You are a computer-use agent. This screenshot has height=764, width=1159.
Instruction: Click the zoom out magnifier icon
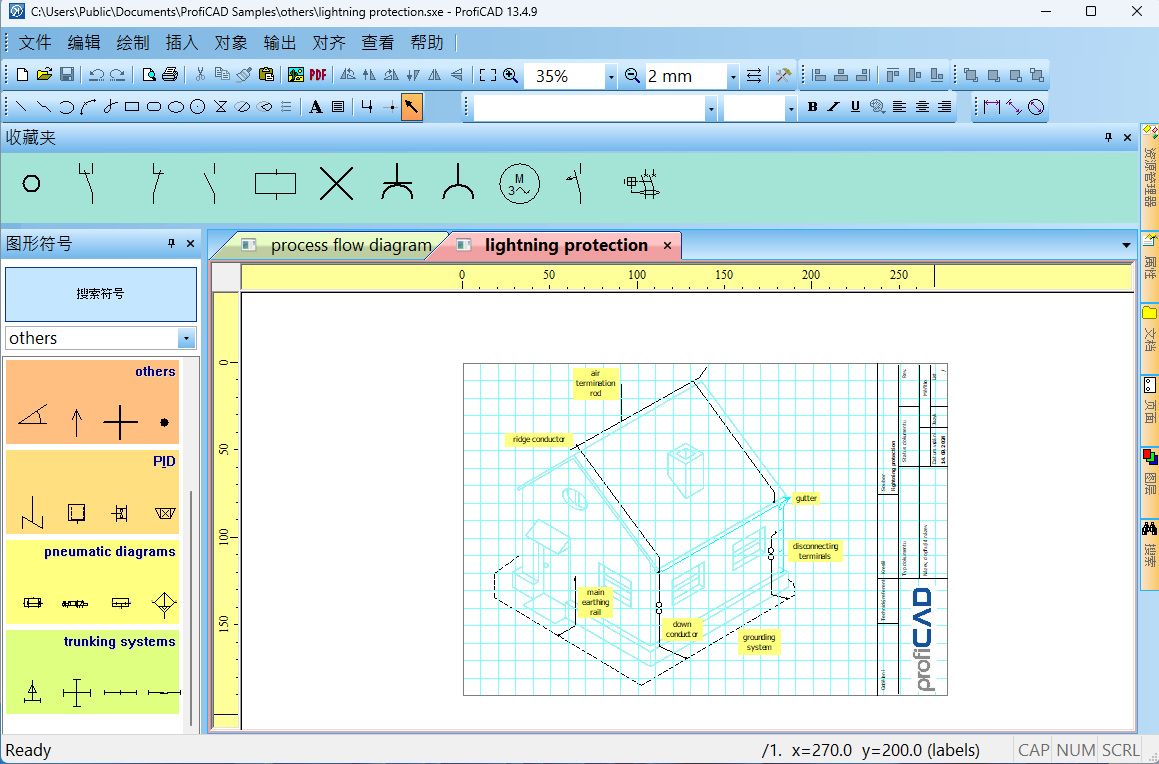[632, 75]
